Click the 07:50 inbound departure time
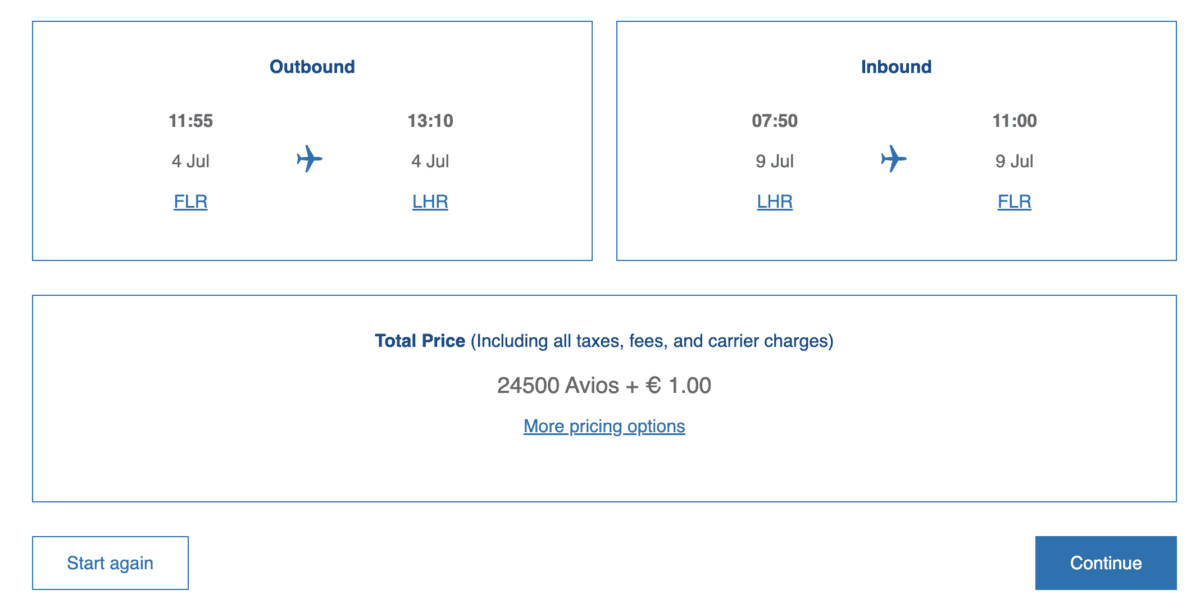The image size is (1200, 613). 775,121
